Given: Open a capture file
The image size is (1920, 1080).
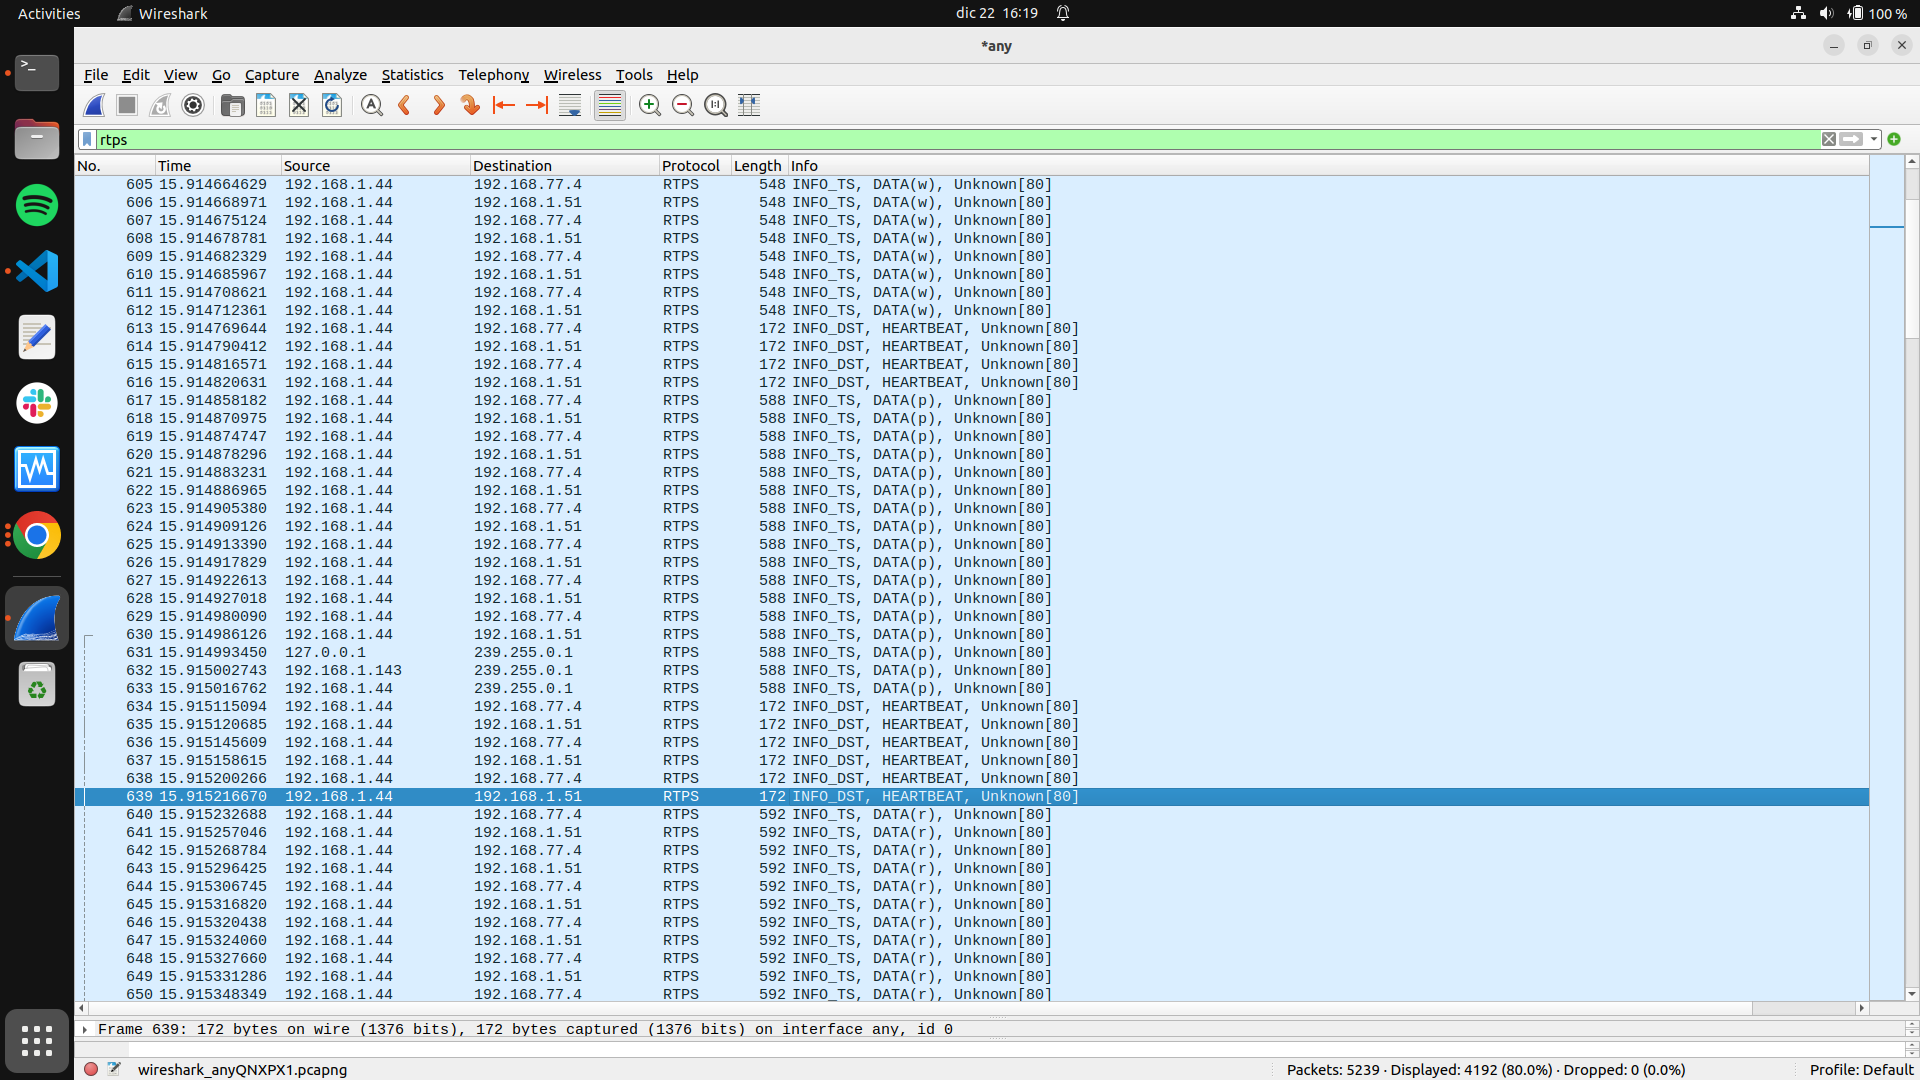Looking at the screenshot, I should (x=232, y=105).
